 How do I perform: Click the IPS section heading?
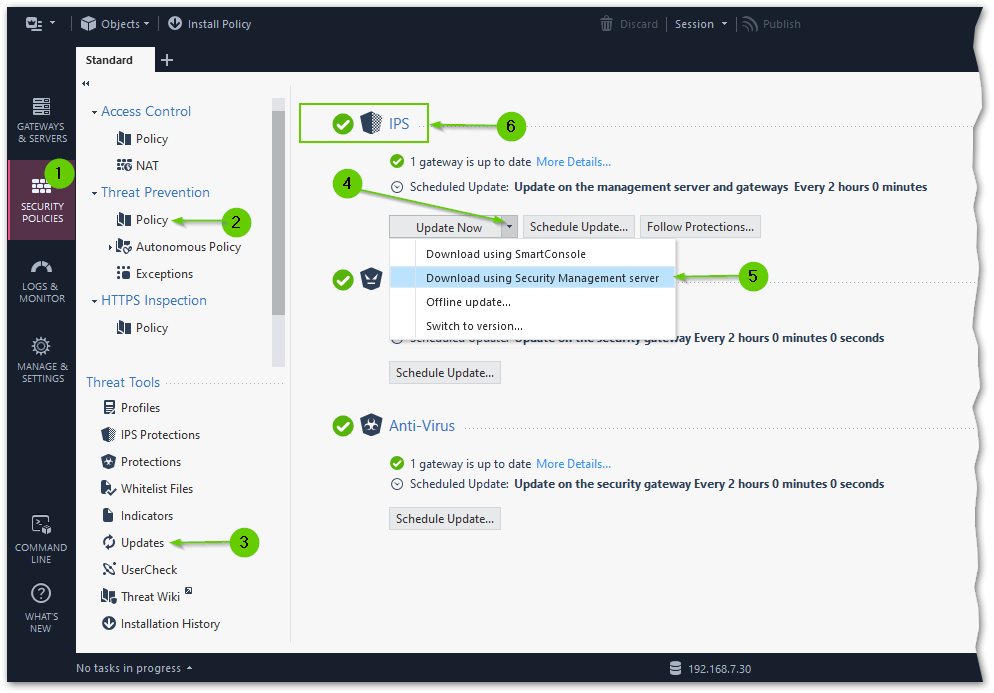(x=399, y=124)
